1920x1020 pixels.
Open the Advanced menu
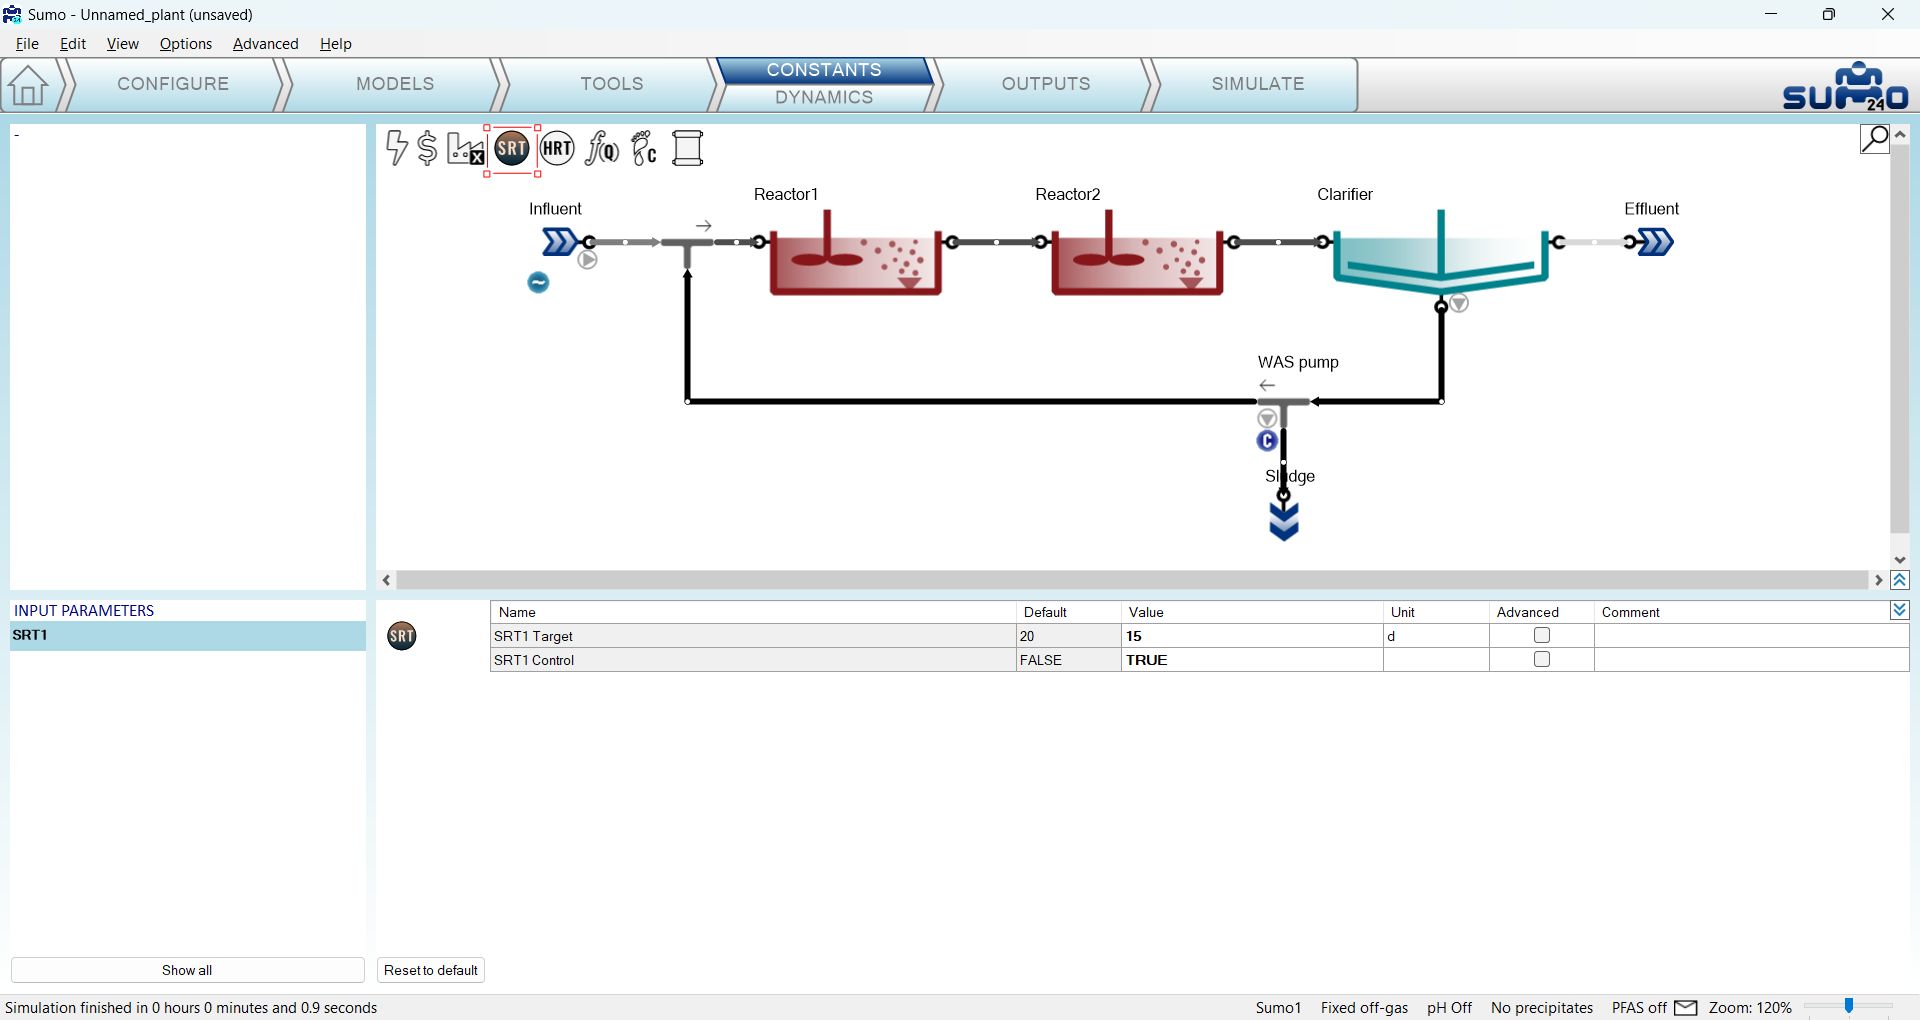click(265, 44)
